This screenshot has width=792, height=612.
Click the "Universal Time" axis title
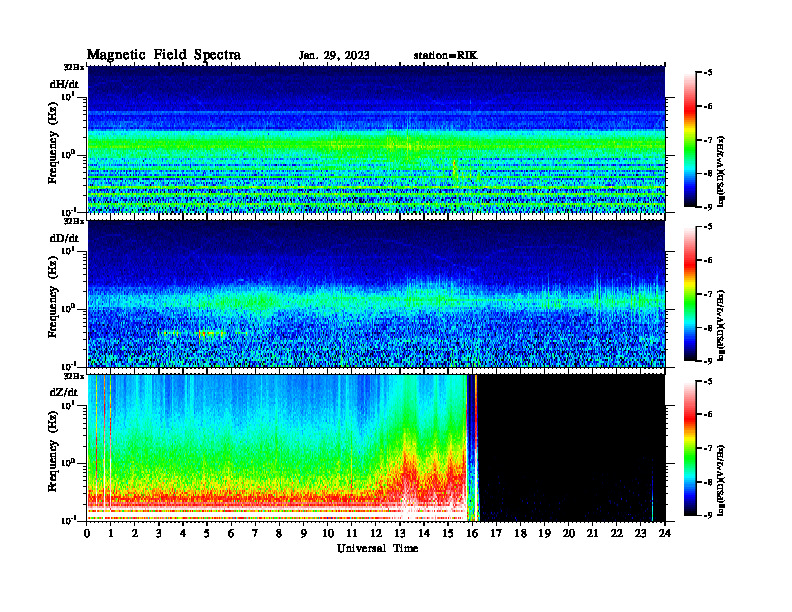pos(378,548)
